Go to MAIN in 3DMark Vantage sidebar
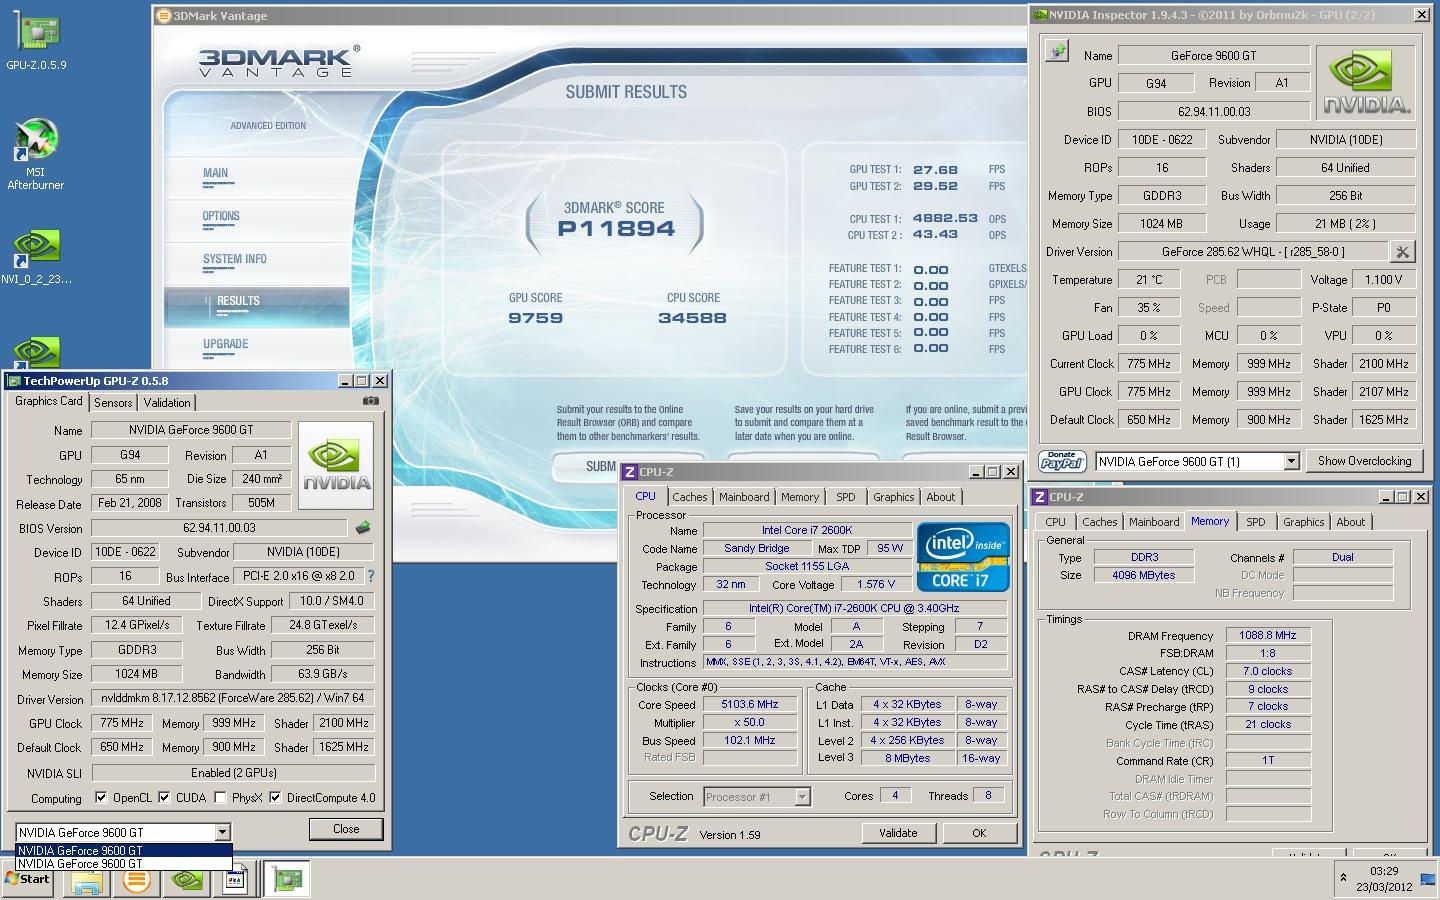Image resolution: width=1440 pixels, height=900 pixels. (x=215, y=173)
